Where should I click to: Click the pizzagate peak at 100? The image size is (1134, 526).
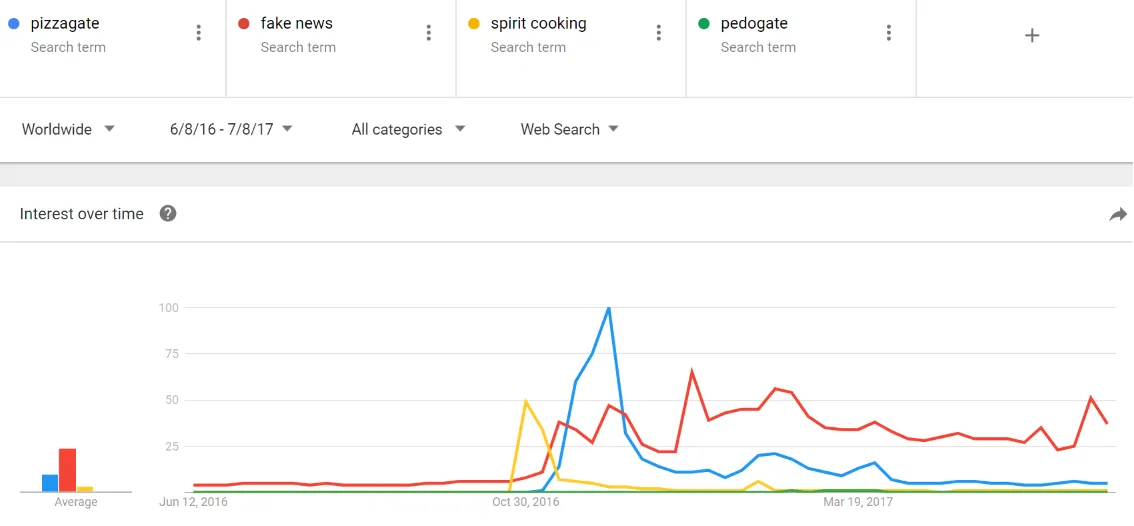[x=609, y=308]
